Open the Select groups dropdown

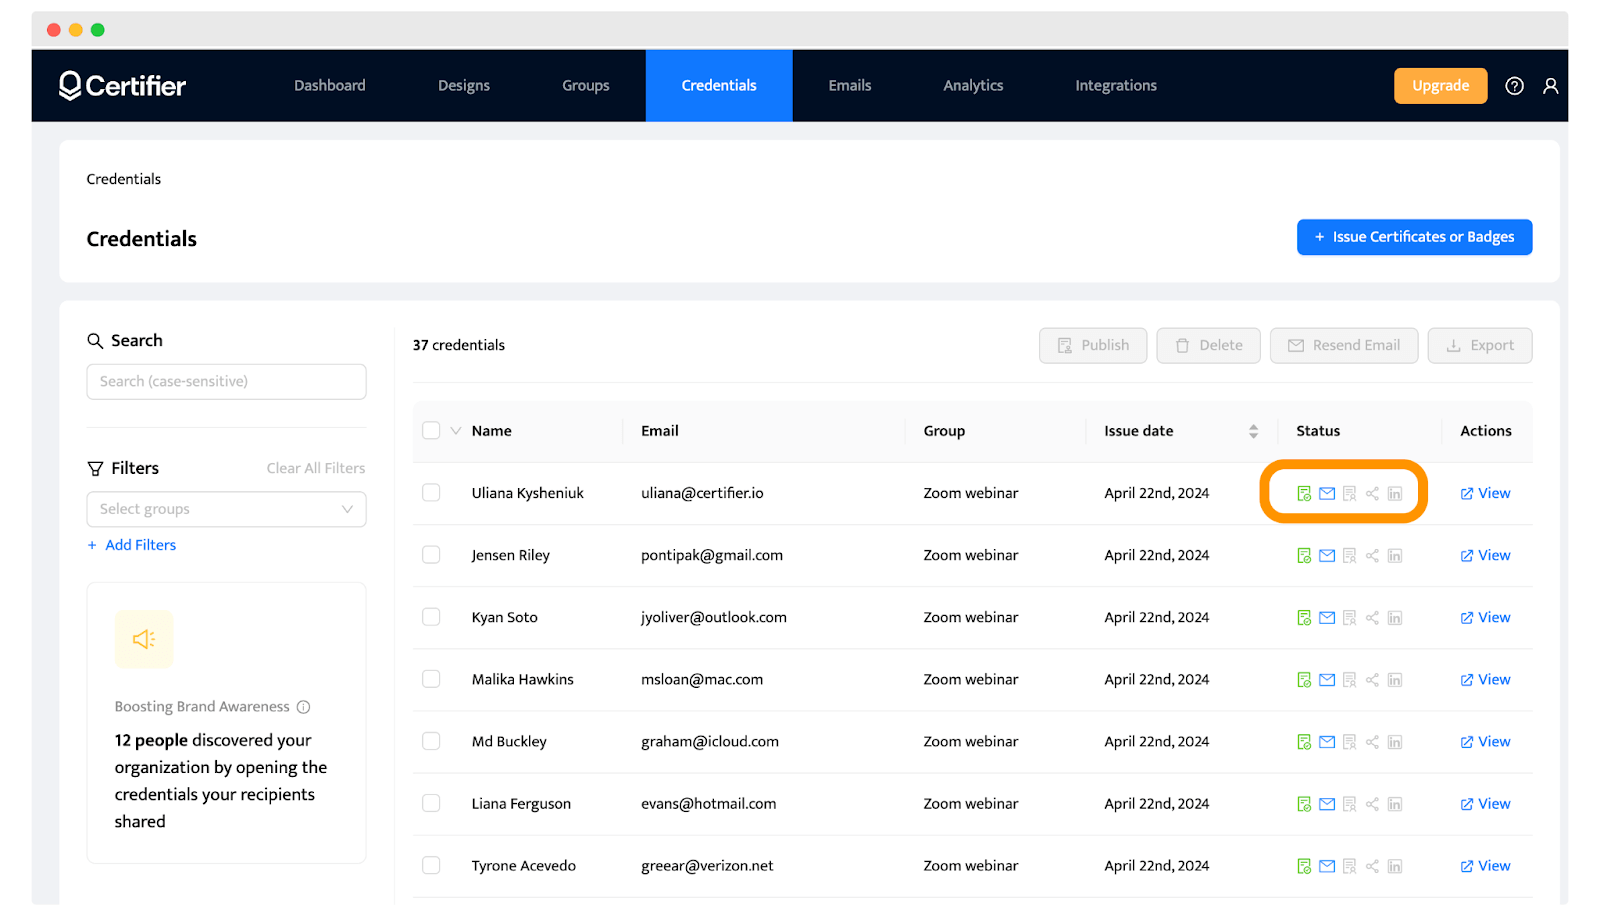click(226, 509)
